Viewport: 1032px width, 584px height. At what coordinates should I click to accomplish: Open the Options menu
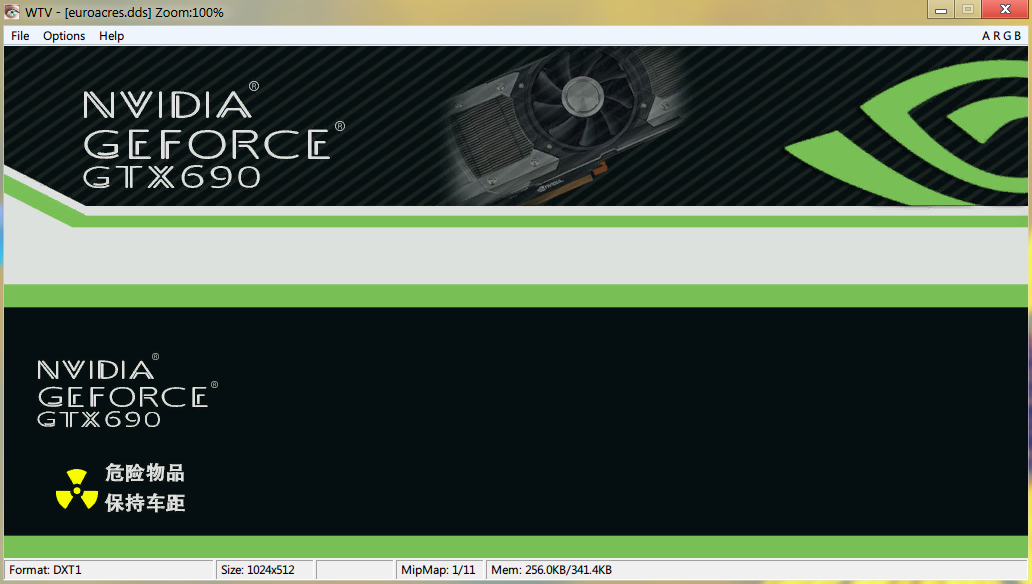point(64,36)
